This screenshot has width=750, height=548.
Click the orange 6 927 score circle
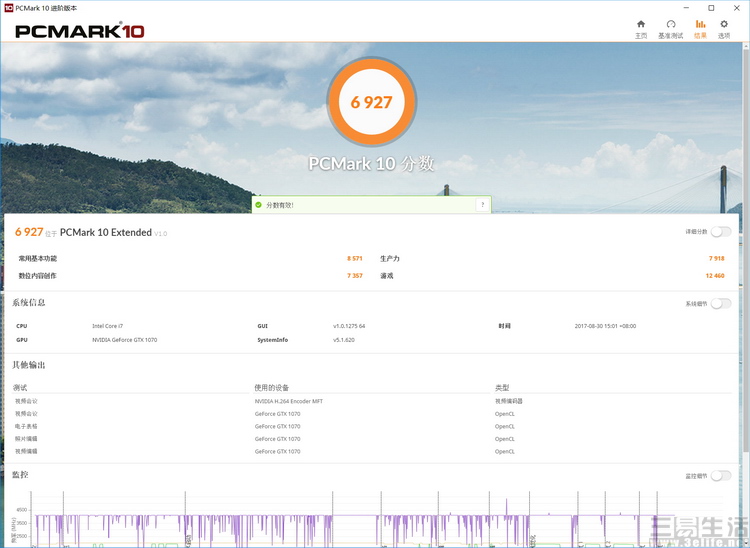371,102
